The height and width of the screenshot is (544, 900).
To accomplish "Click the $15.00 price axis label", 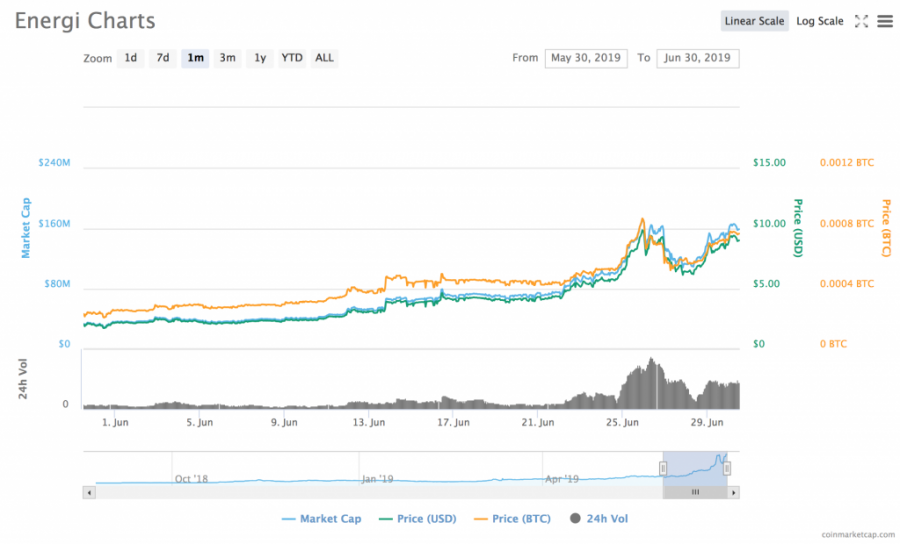I will click(x=769, y=162).
